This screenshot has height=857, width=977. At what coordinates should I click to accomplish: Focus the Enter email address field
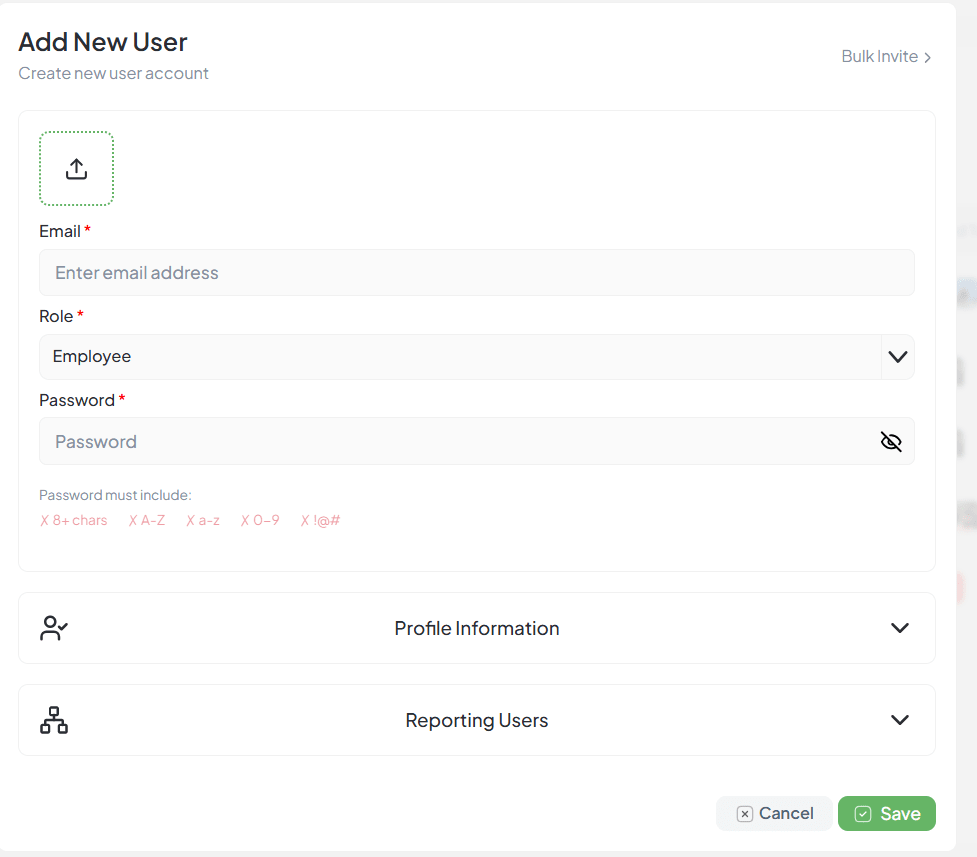(476, 273)
